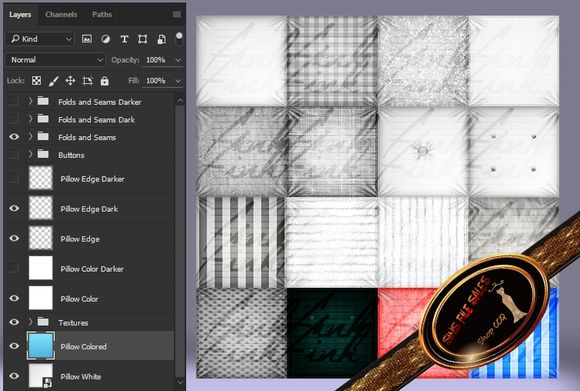Click Folds and Seams Darker folder icon
The image size is (580, 391).
coord(43,101)
